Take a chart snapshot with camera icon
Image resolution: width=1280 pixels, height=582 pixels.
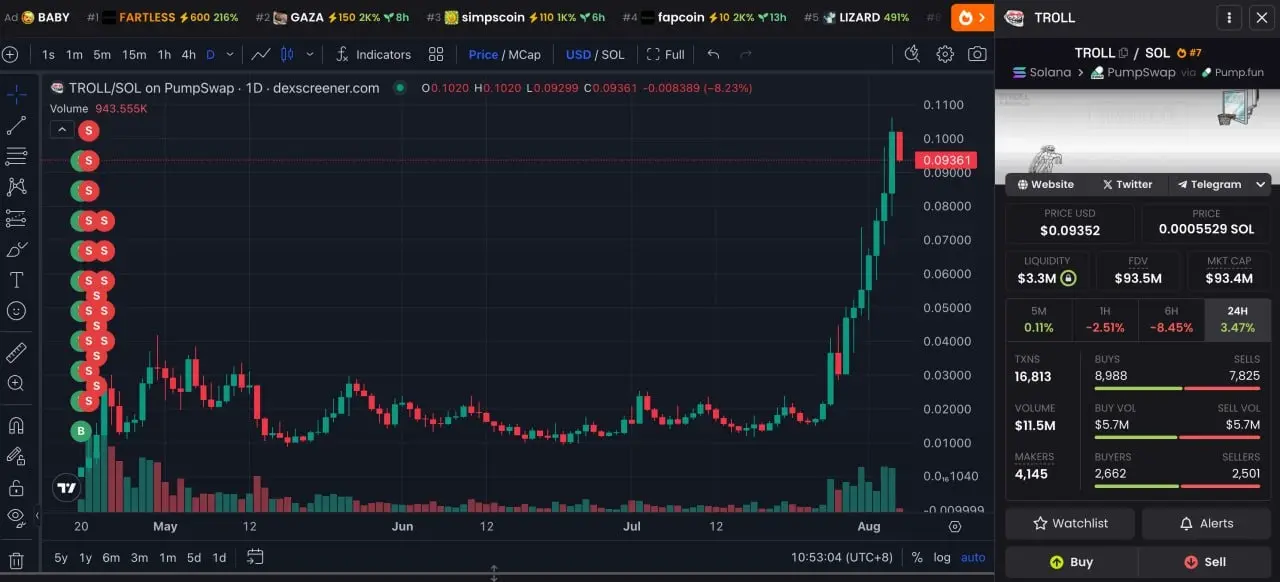977,54
